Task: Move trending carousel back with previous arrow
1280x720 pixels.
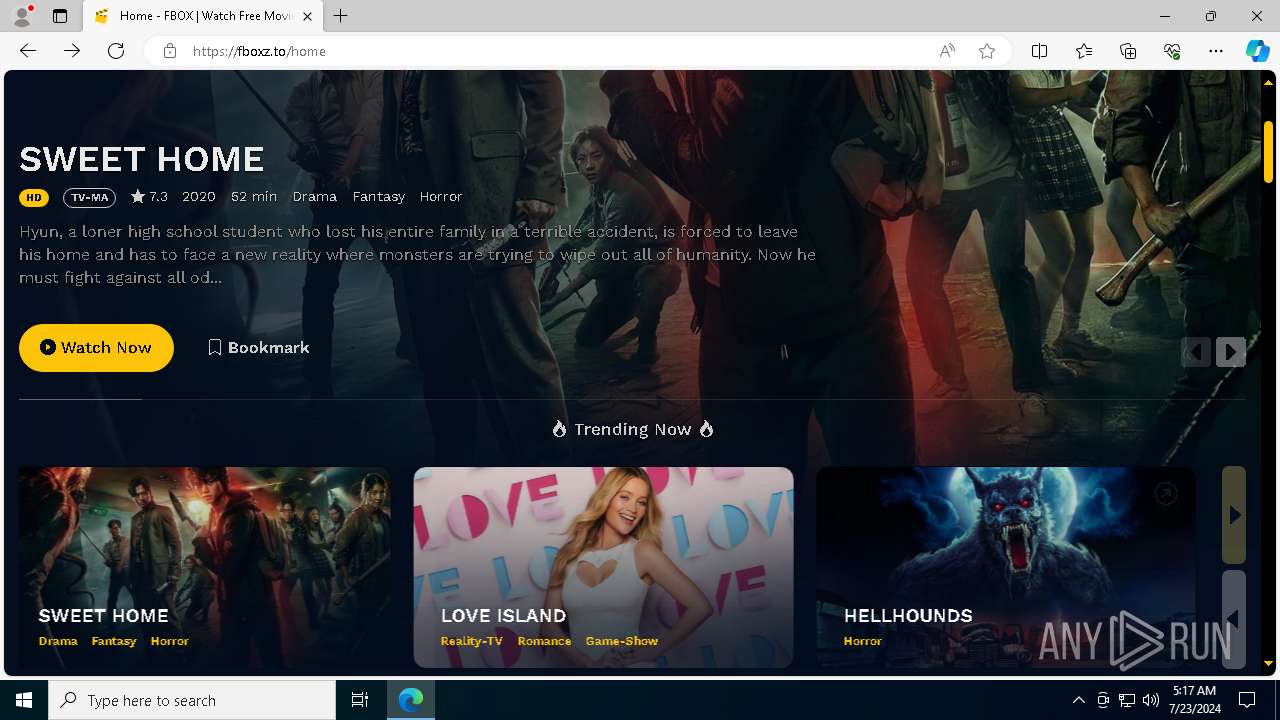Action: click(1234, 619)
